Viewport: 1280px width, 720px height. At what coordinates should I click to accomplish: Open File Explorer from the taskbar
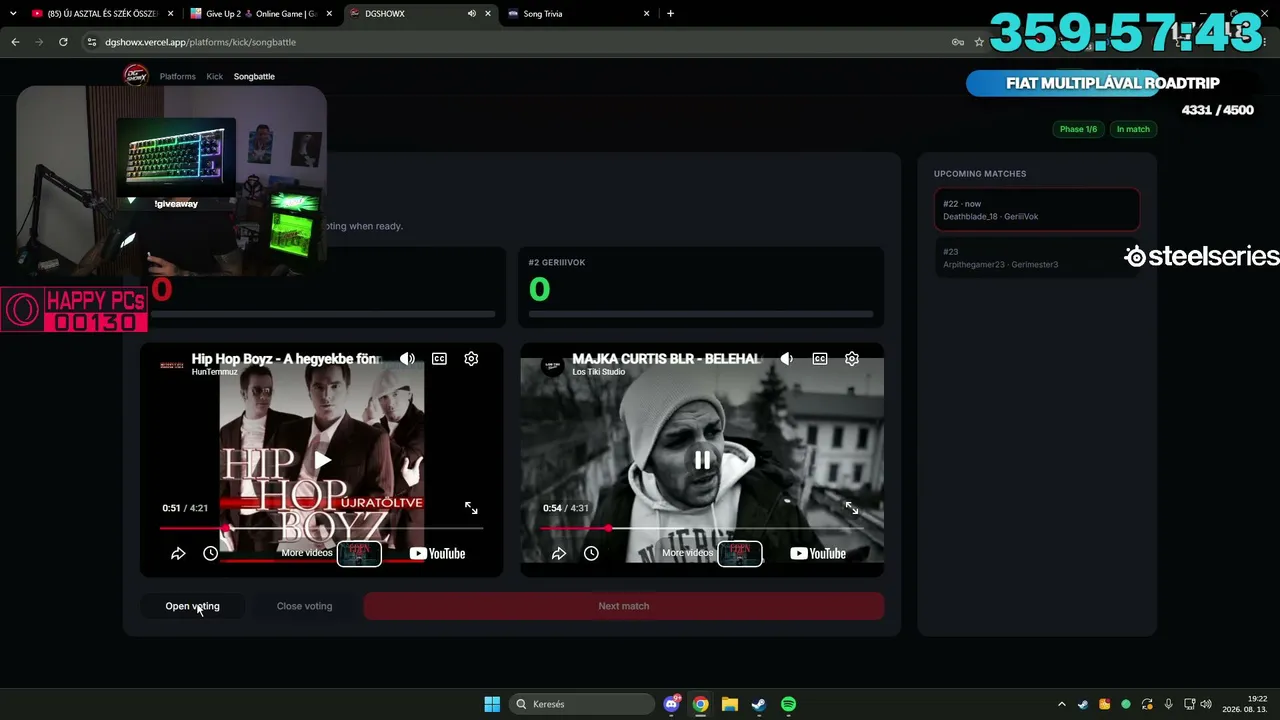pos(730,704)
